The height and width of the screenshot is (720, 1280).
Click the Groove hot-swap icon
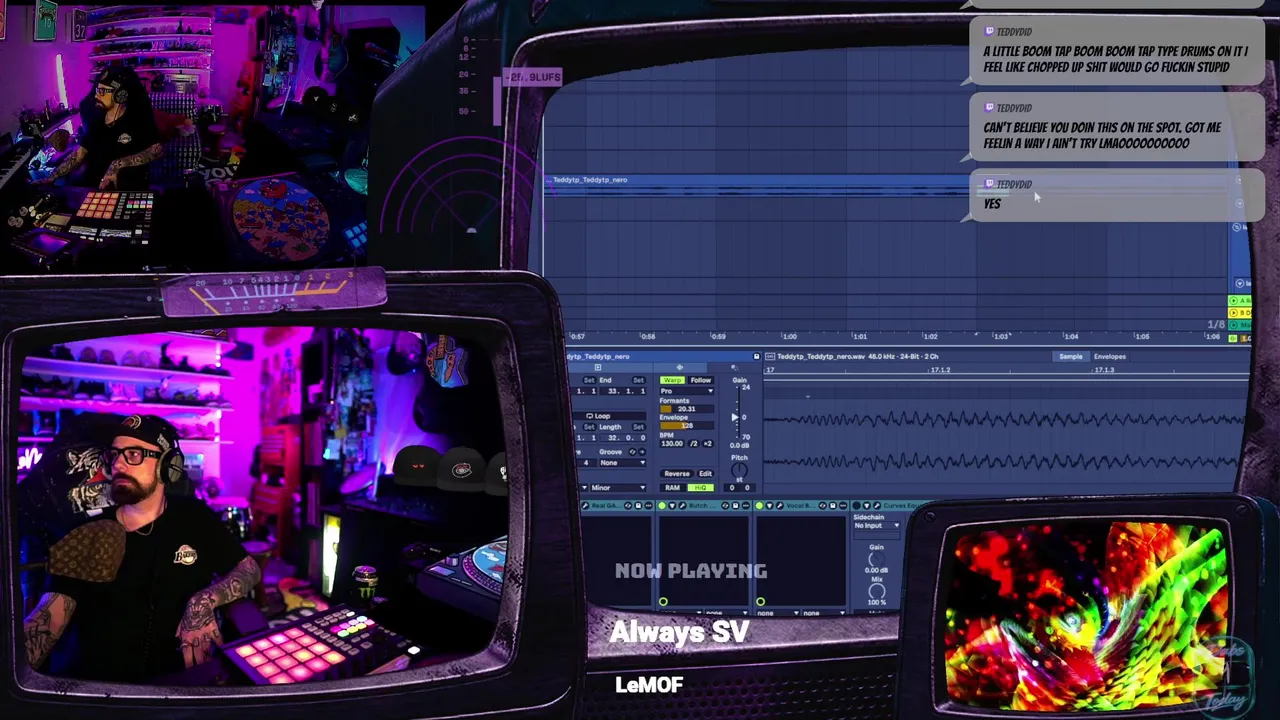pos(632,452)
